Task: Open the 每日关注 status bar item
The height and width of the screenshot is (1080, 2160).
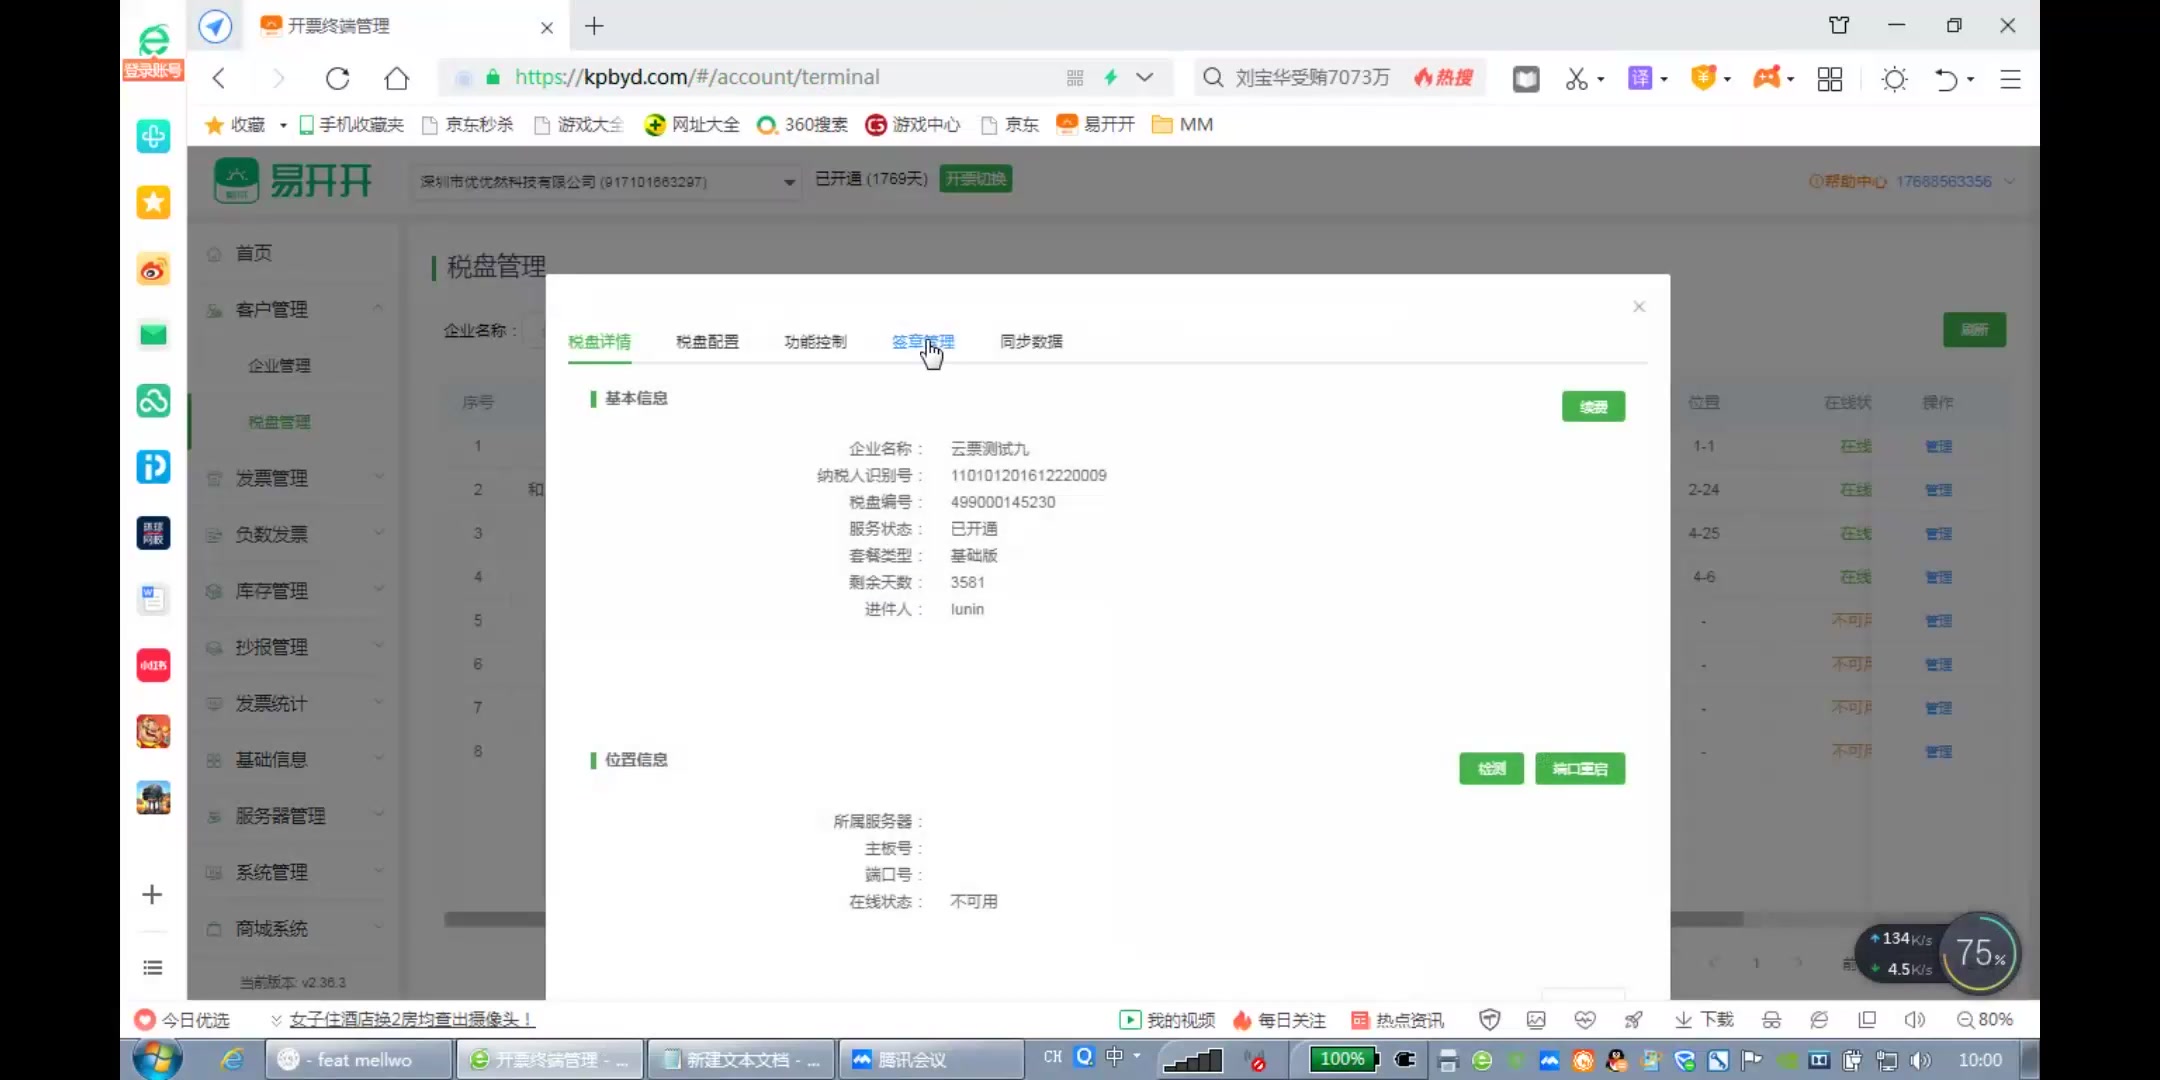Action: (1280, 1019)
